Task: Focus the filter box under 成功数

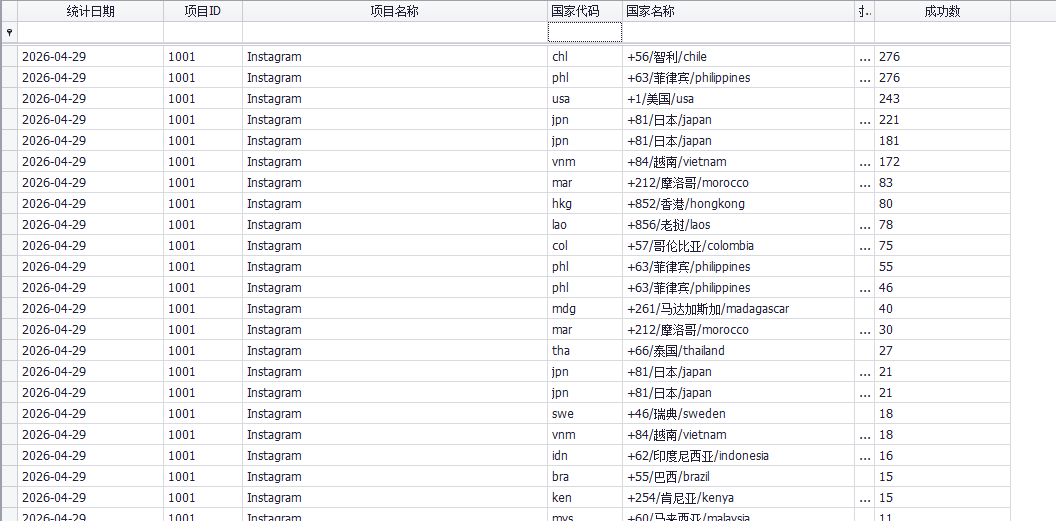Action: tap(942, 32)
